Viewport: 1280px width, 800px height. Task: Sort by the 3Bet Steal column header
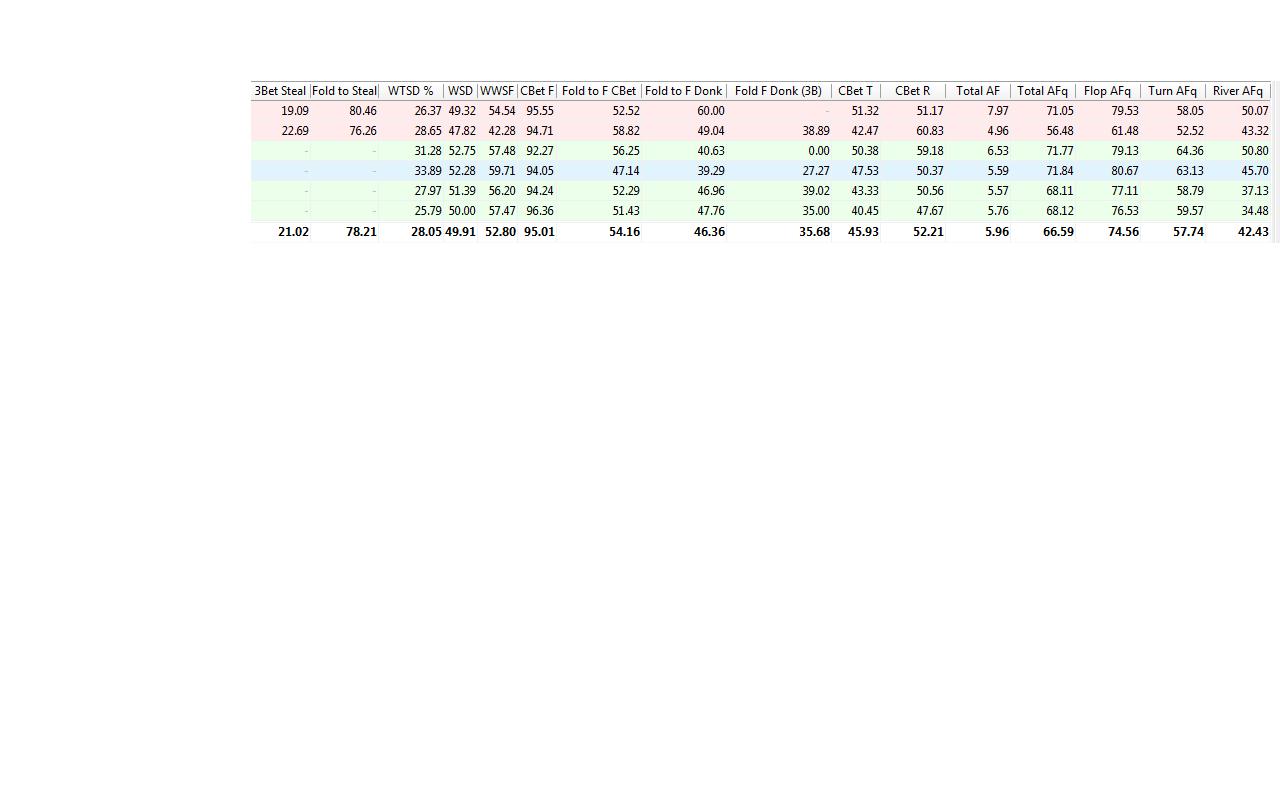(x=280, y=91)
